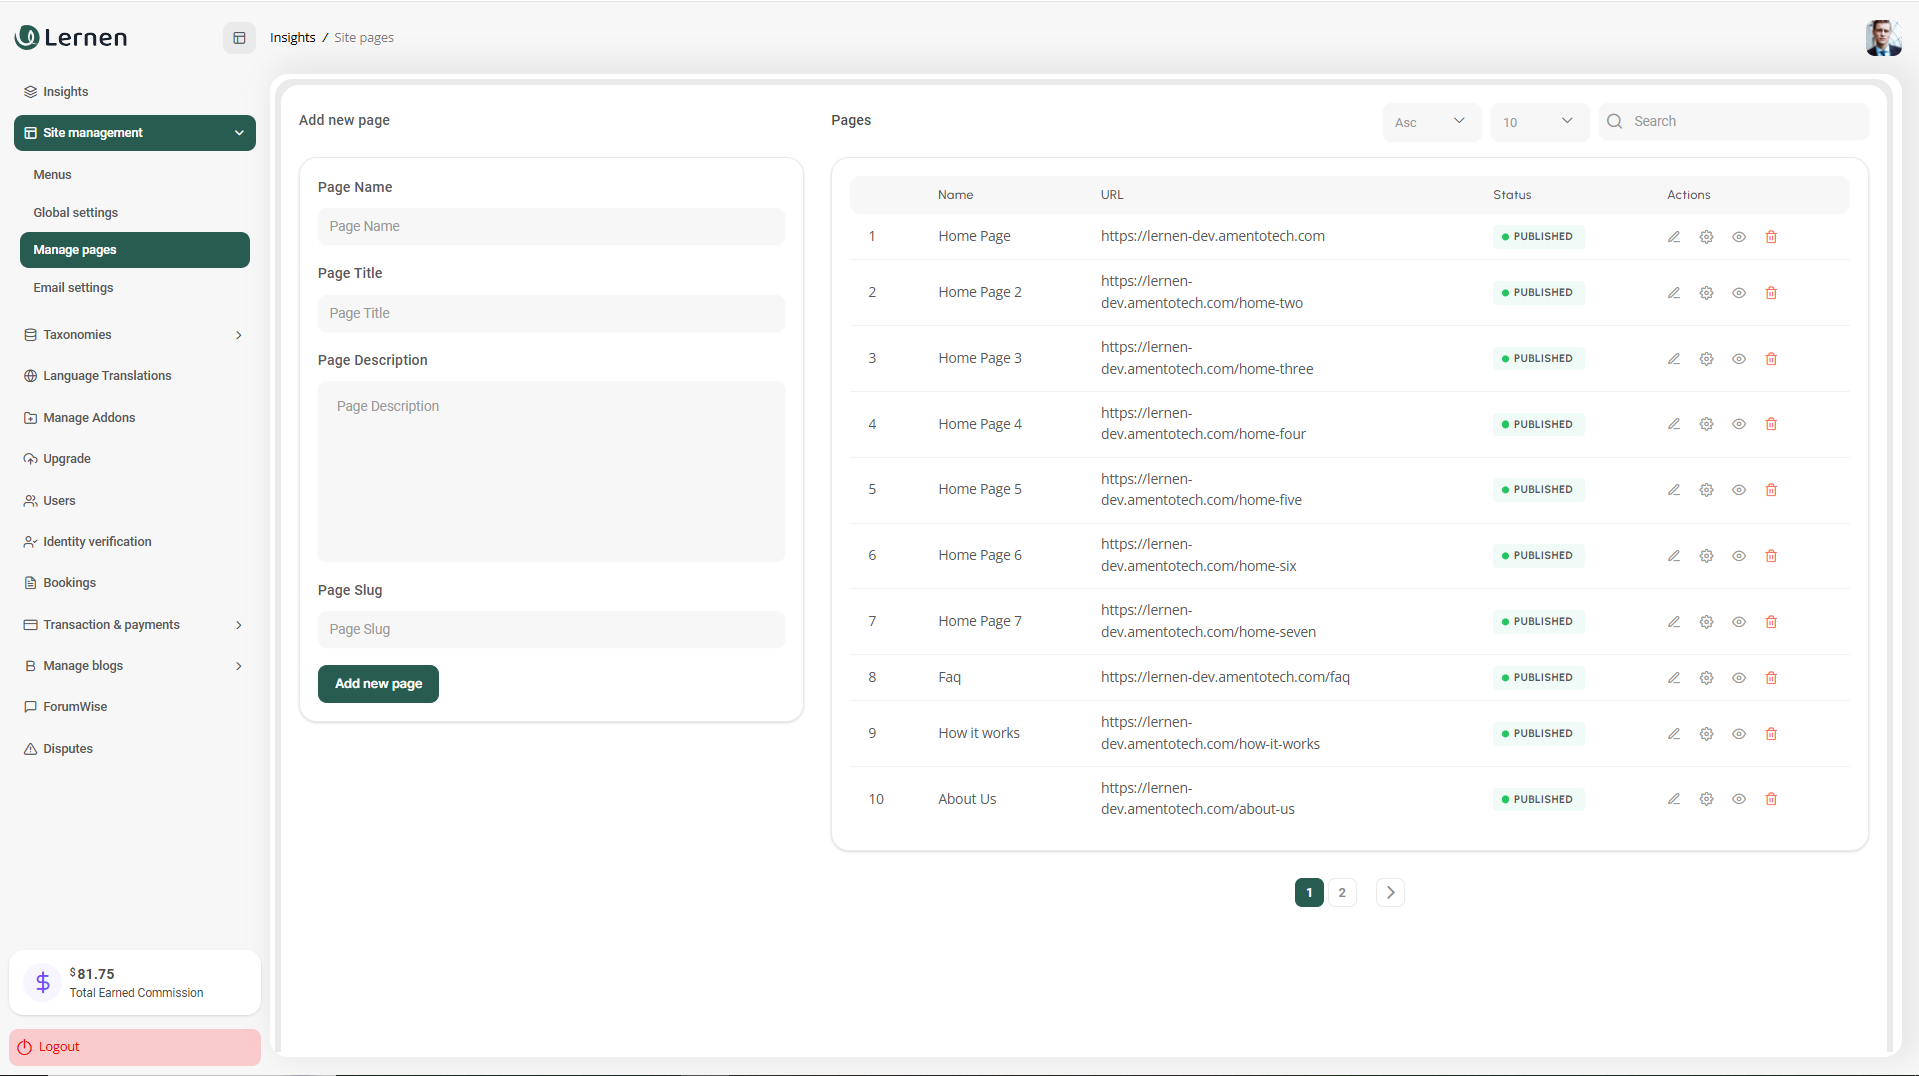Preview the Home Page 5 entry
This screenshot has width=1919, height=1076.
[x=1739, y=490]
